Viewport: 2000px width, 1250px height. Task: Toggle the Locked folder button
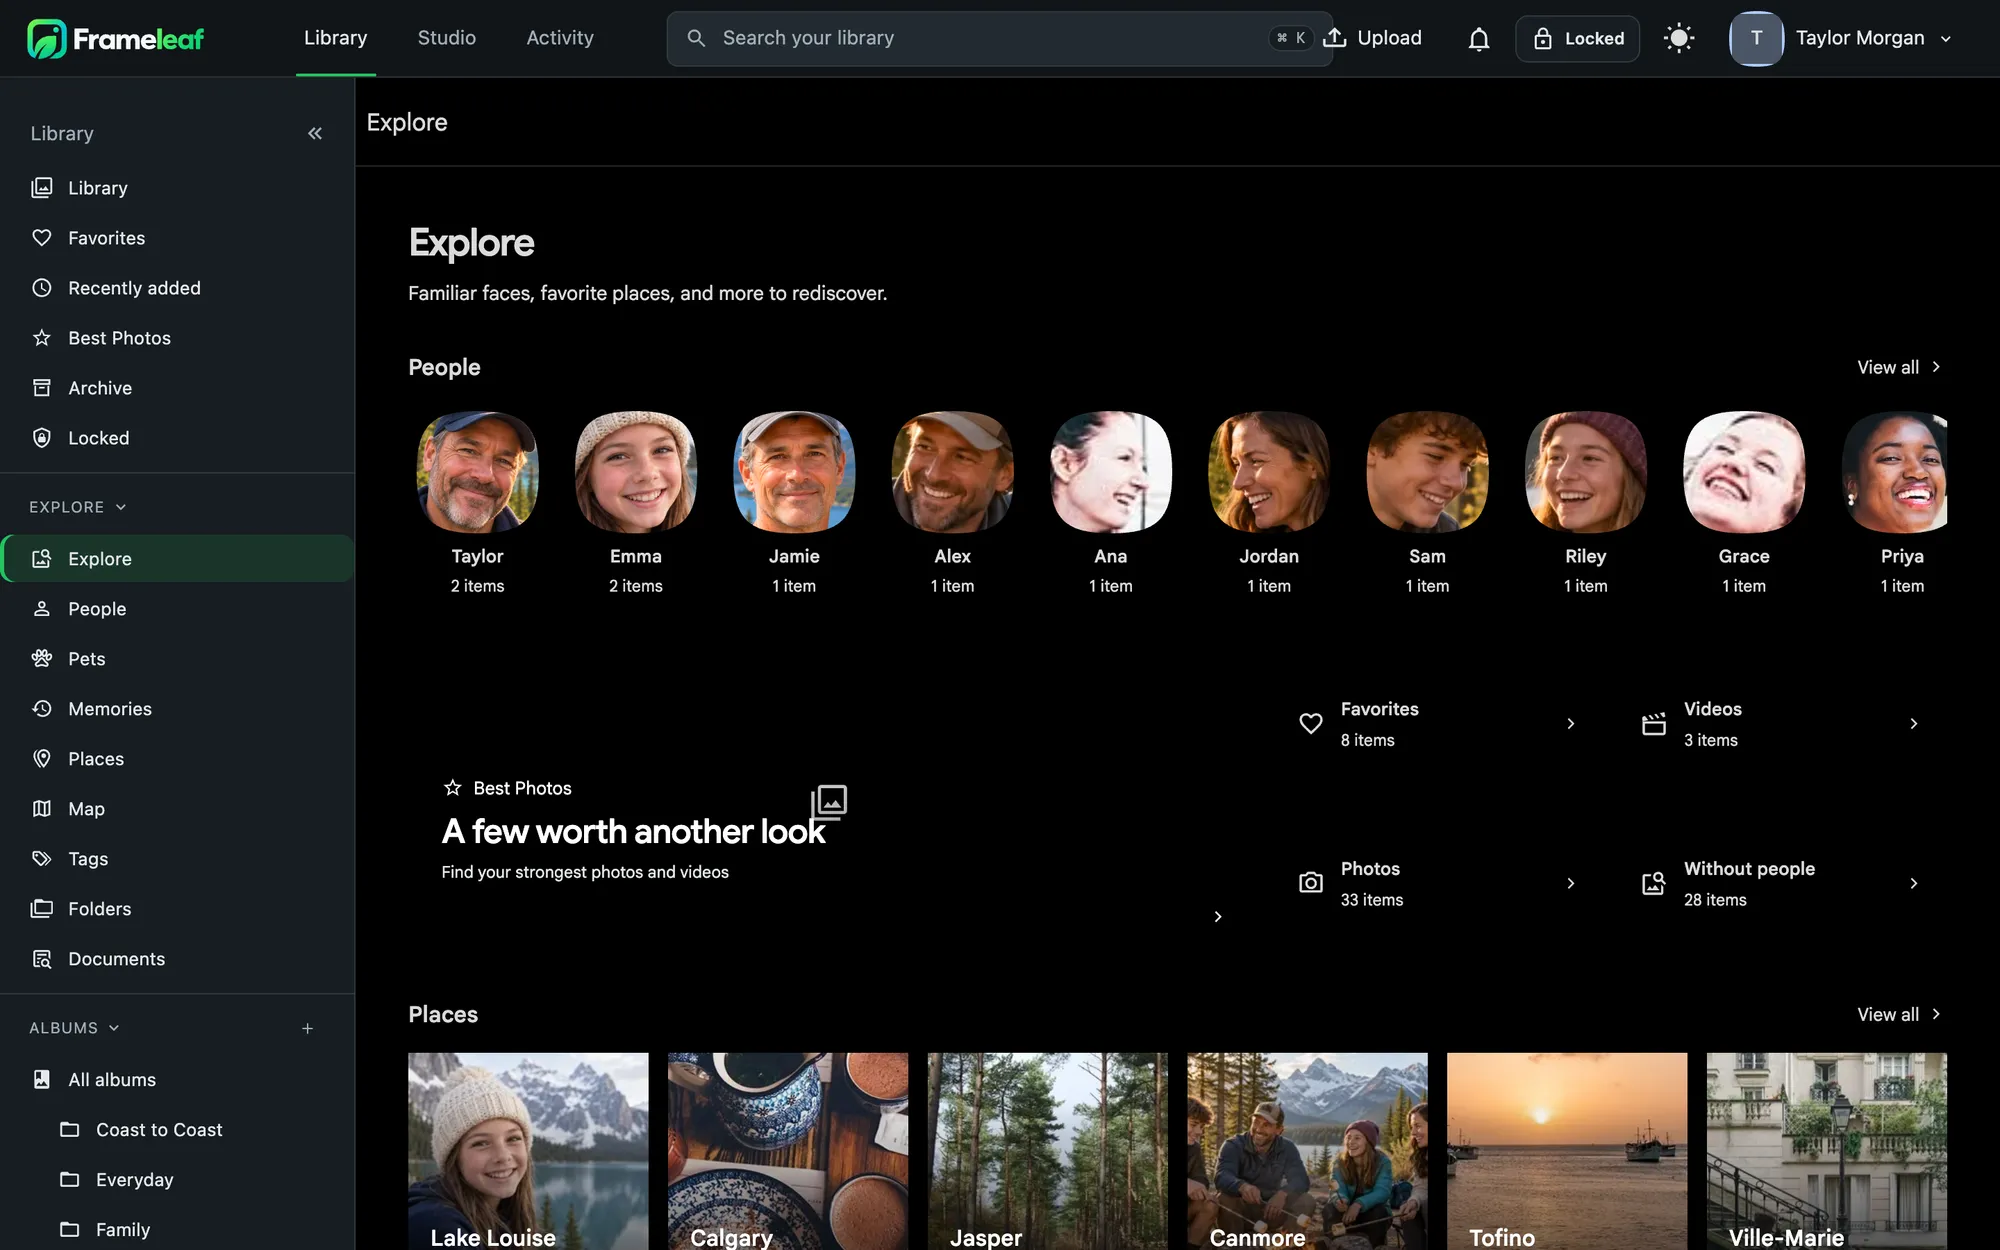point(1577,39)
